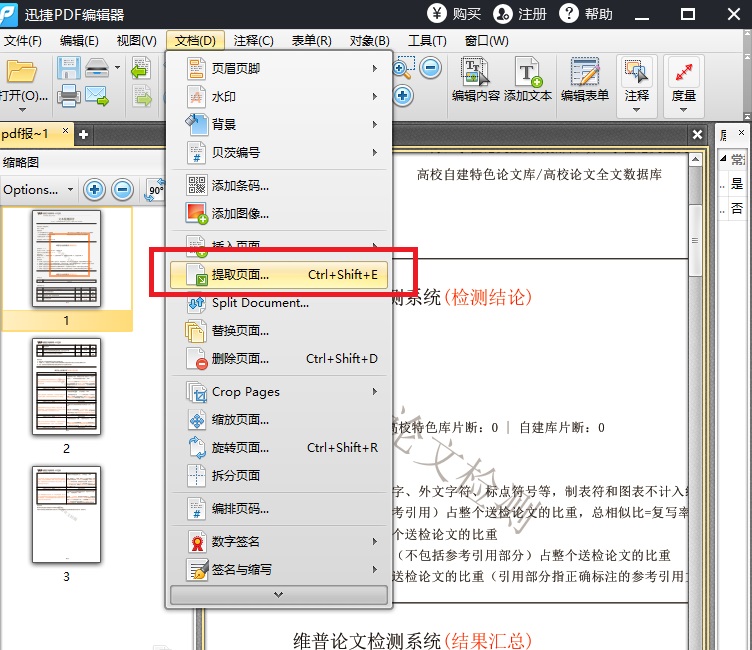Close the document view pane
The width and height of the screenshot is (752, 650).
pyautogui.click(x=697, y=135)
